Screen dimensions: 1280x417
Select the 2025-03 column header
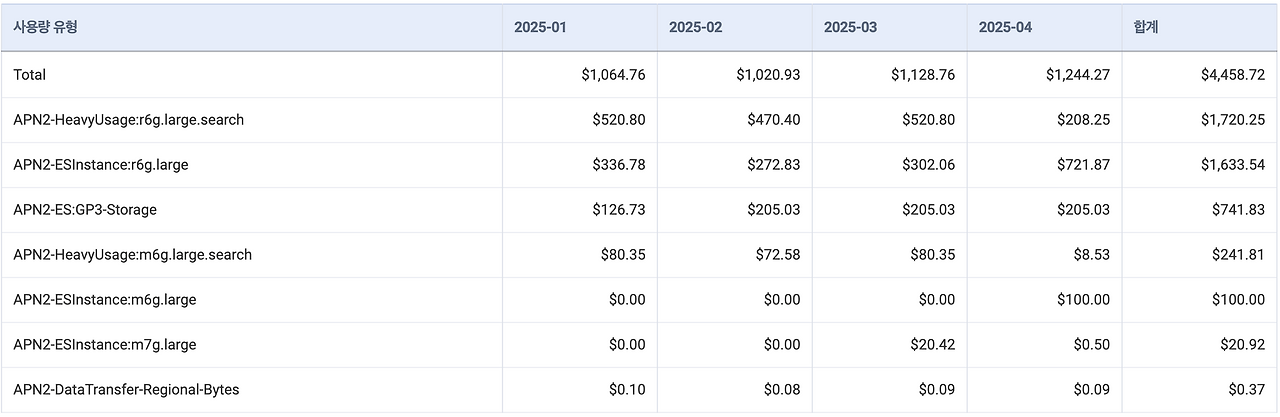click(850, 27)
